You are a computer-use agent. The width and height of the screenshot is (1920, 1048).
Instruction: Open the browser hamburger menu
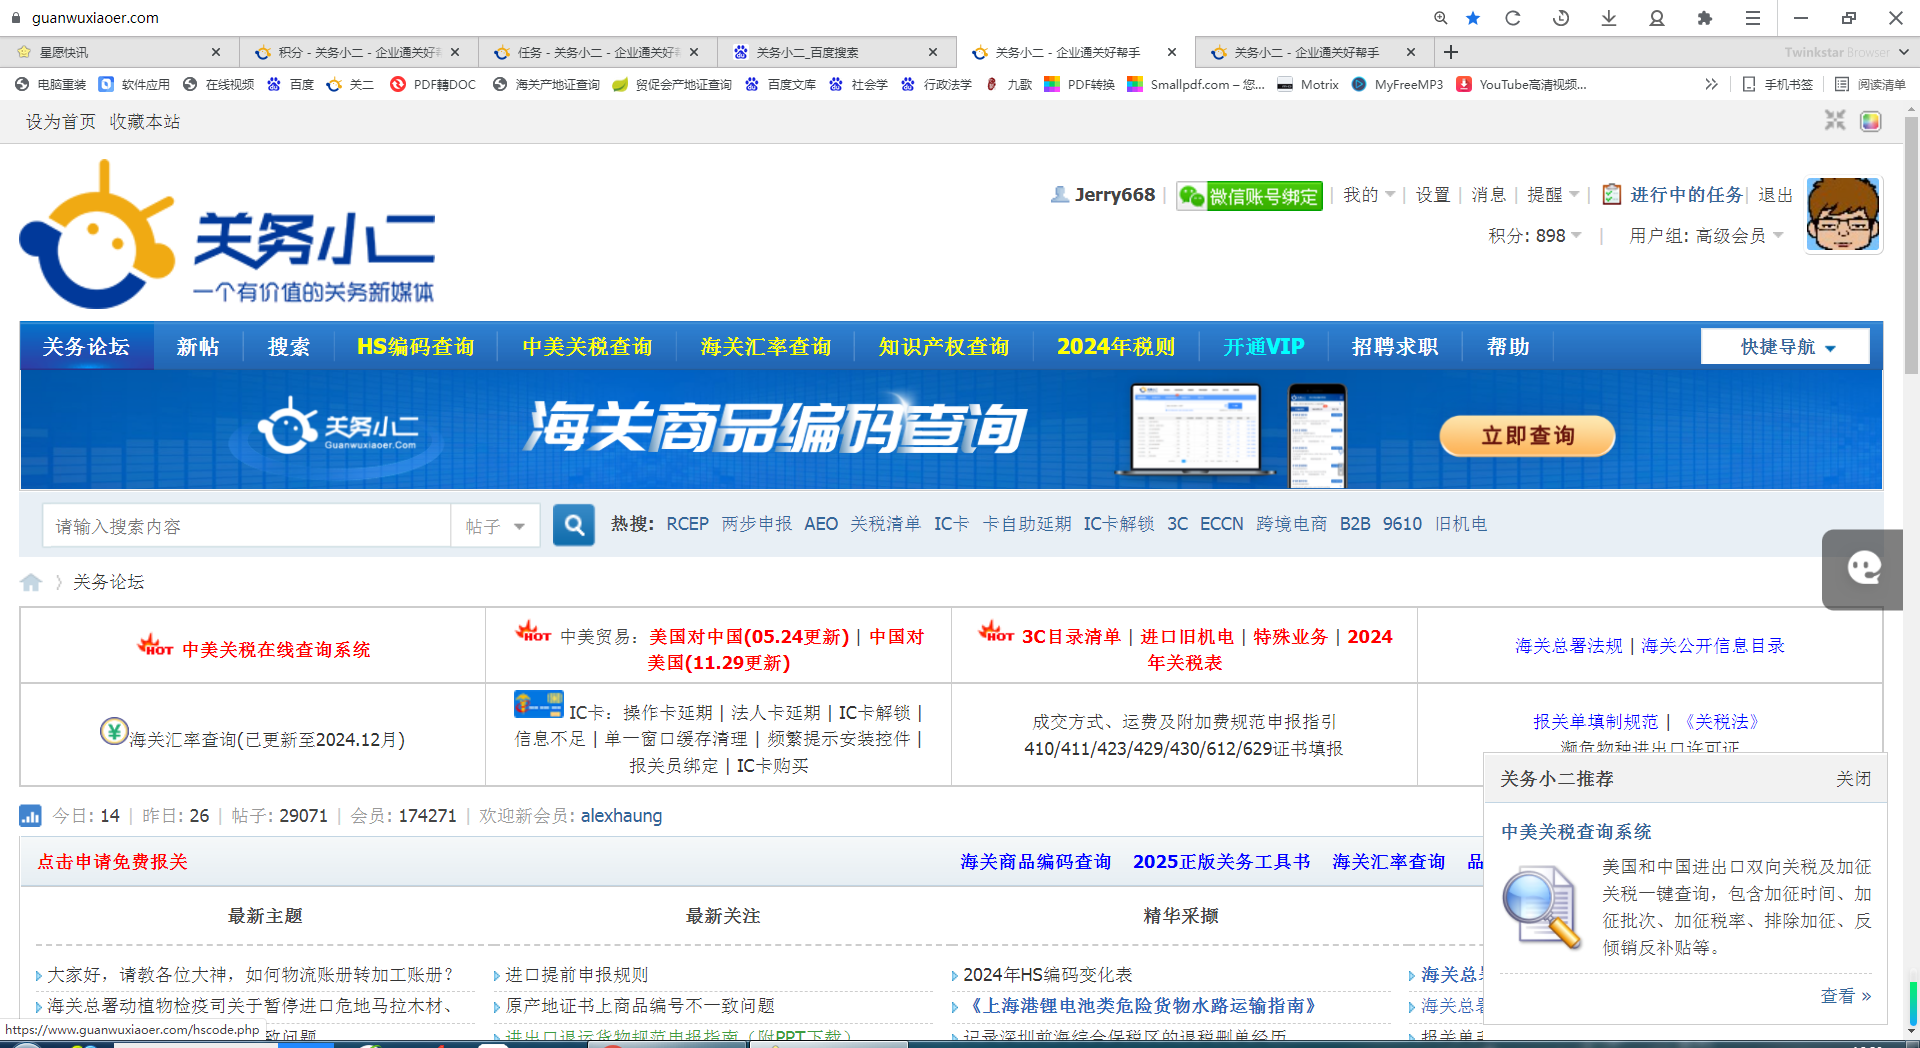pyautogui.click(x=1753, y=18)
